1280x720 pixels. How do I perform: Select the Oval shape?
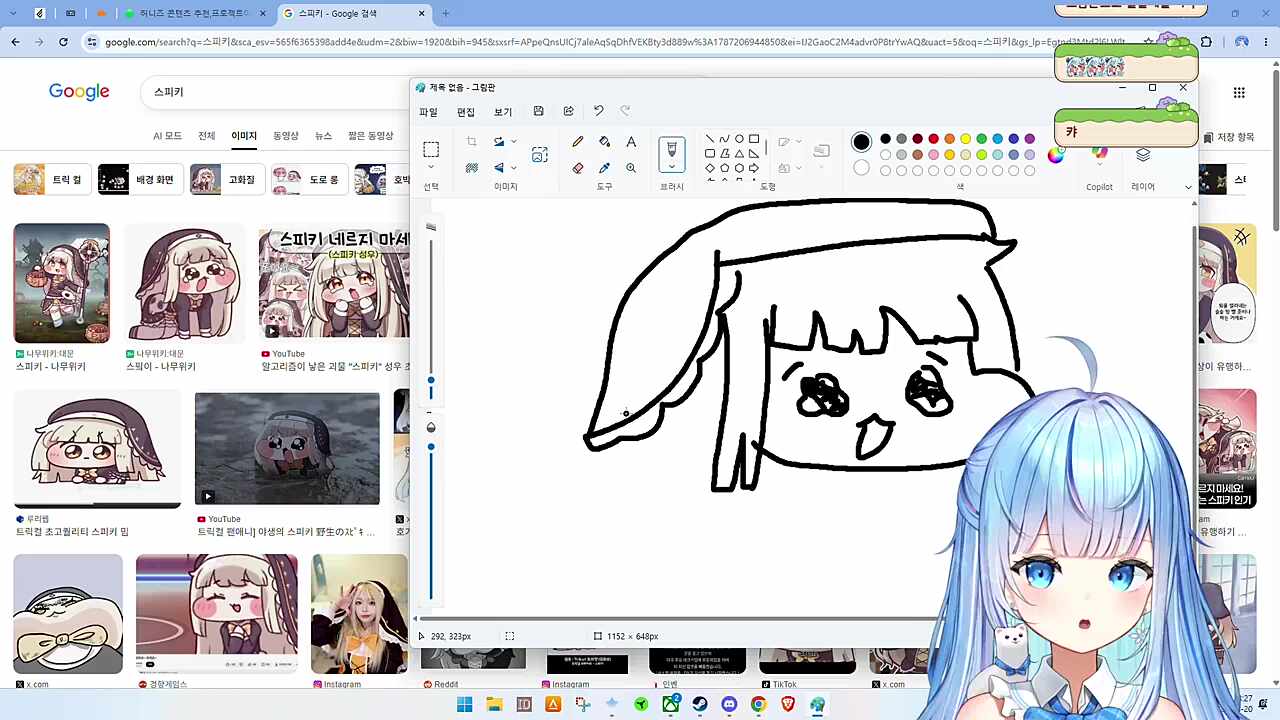(739, 139)
